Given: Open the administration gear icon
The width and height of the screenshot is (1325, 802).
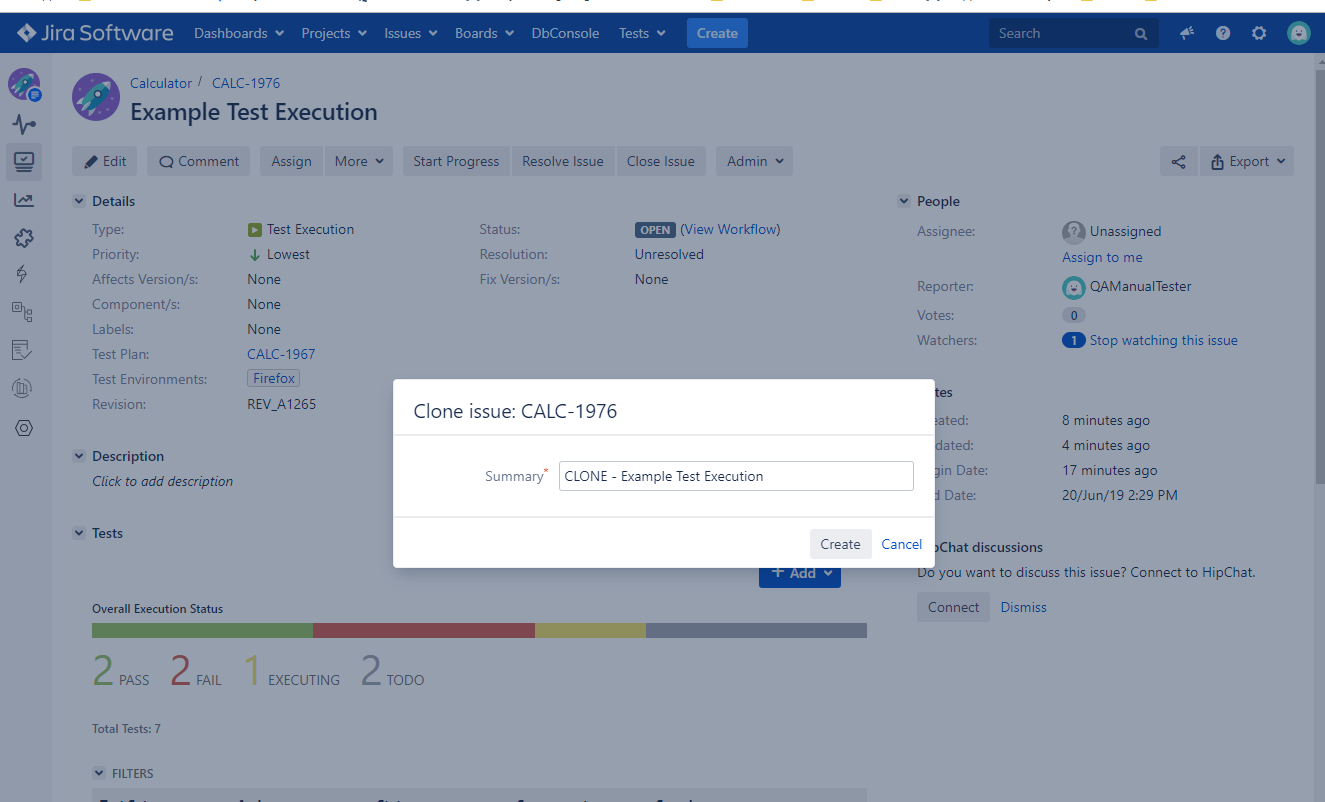Looking at the screenshot, I should 1259,33.
